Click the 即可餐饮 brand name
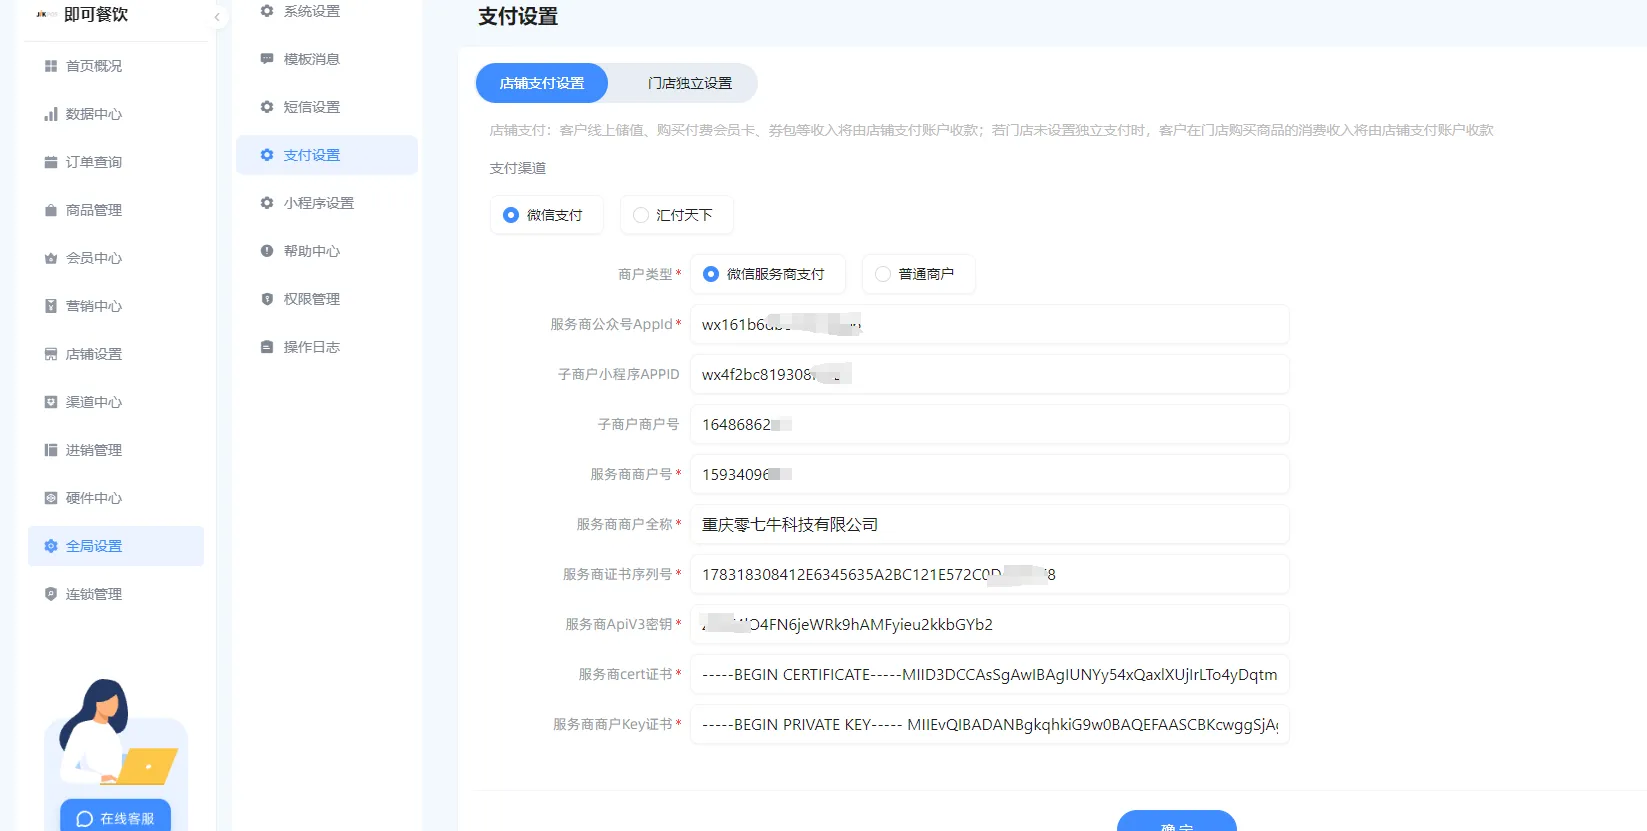 point(96,15)
